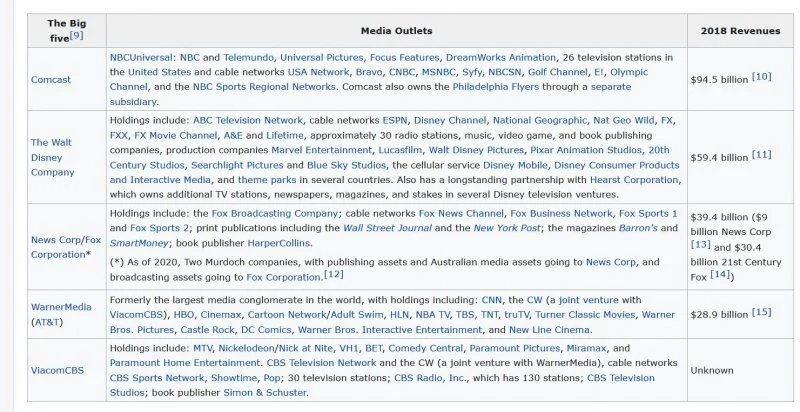Screen dimensions: 800x412
Task: Open the Fox Broadcasting Company link
Action: (x=274, y=214)
